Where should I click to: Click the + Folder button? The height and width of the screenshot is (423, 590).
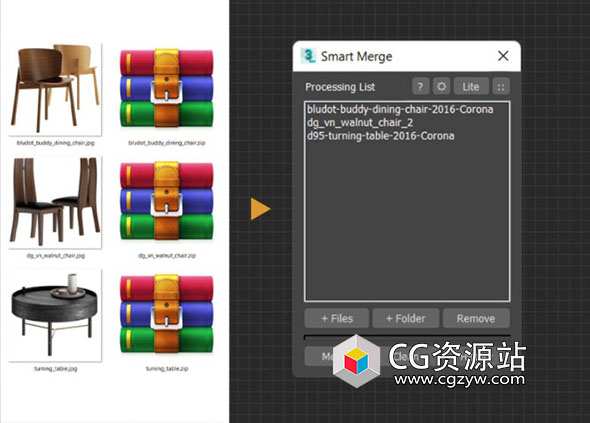click(406, 318)
